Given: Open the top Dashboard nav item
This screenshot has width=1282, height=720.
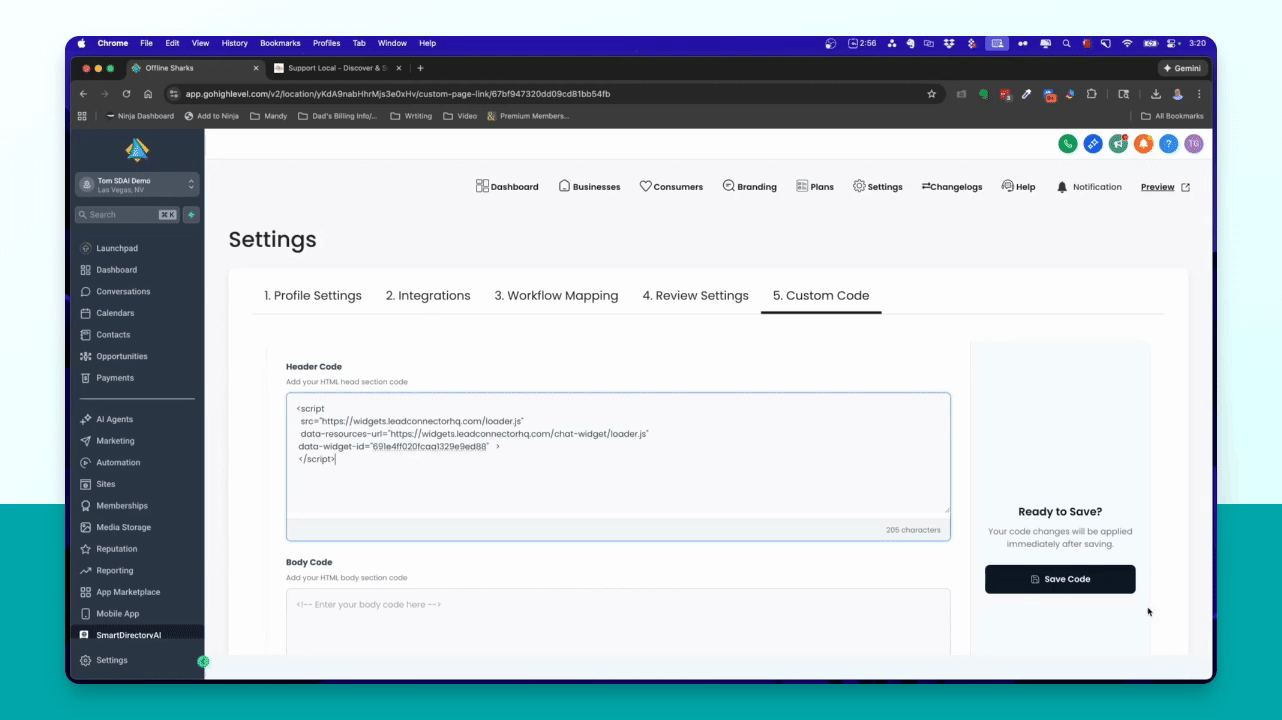Looking at the screenshot, I should click(507, 187).
